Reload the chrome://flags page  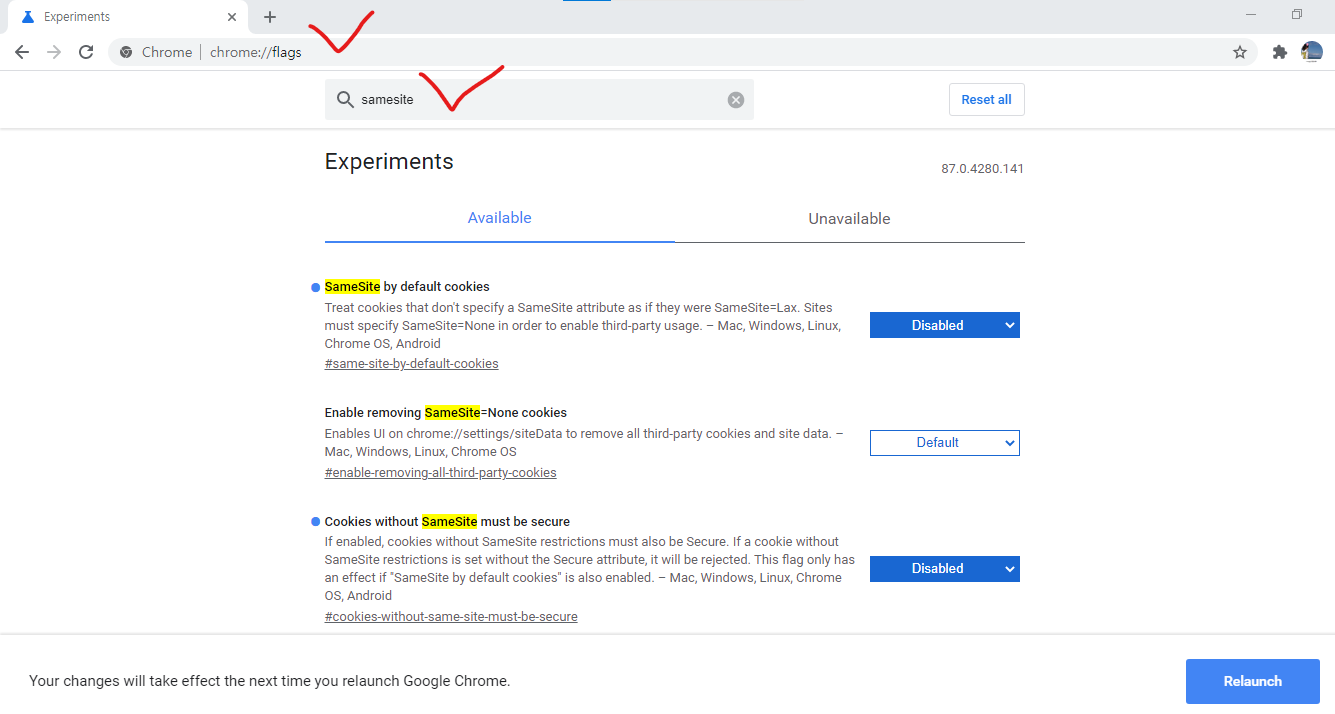(x=86, y=52)
